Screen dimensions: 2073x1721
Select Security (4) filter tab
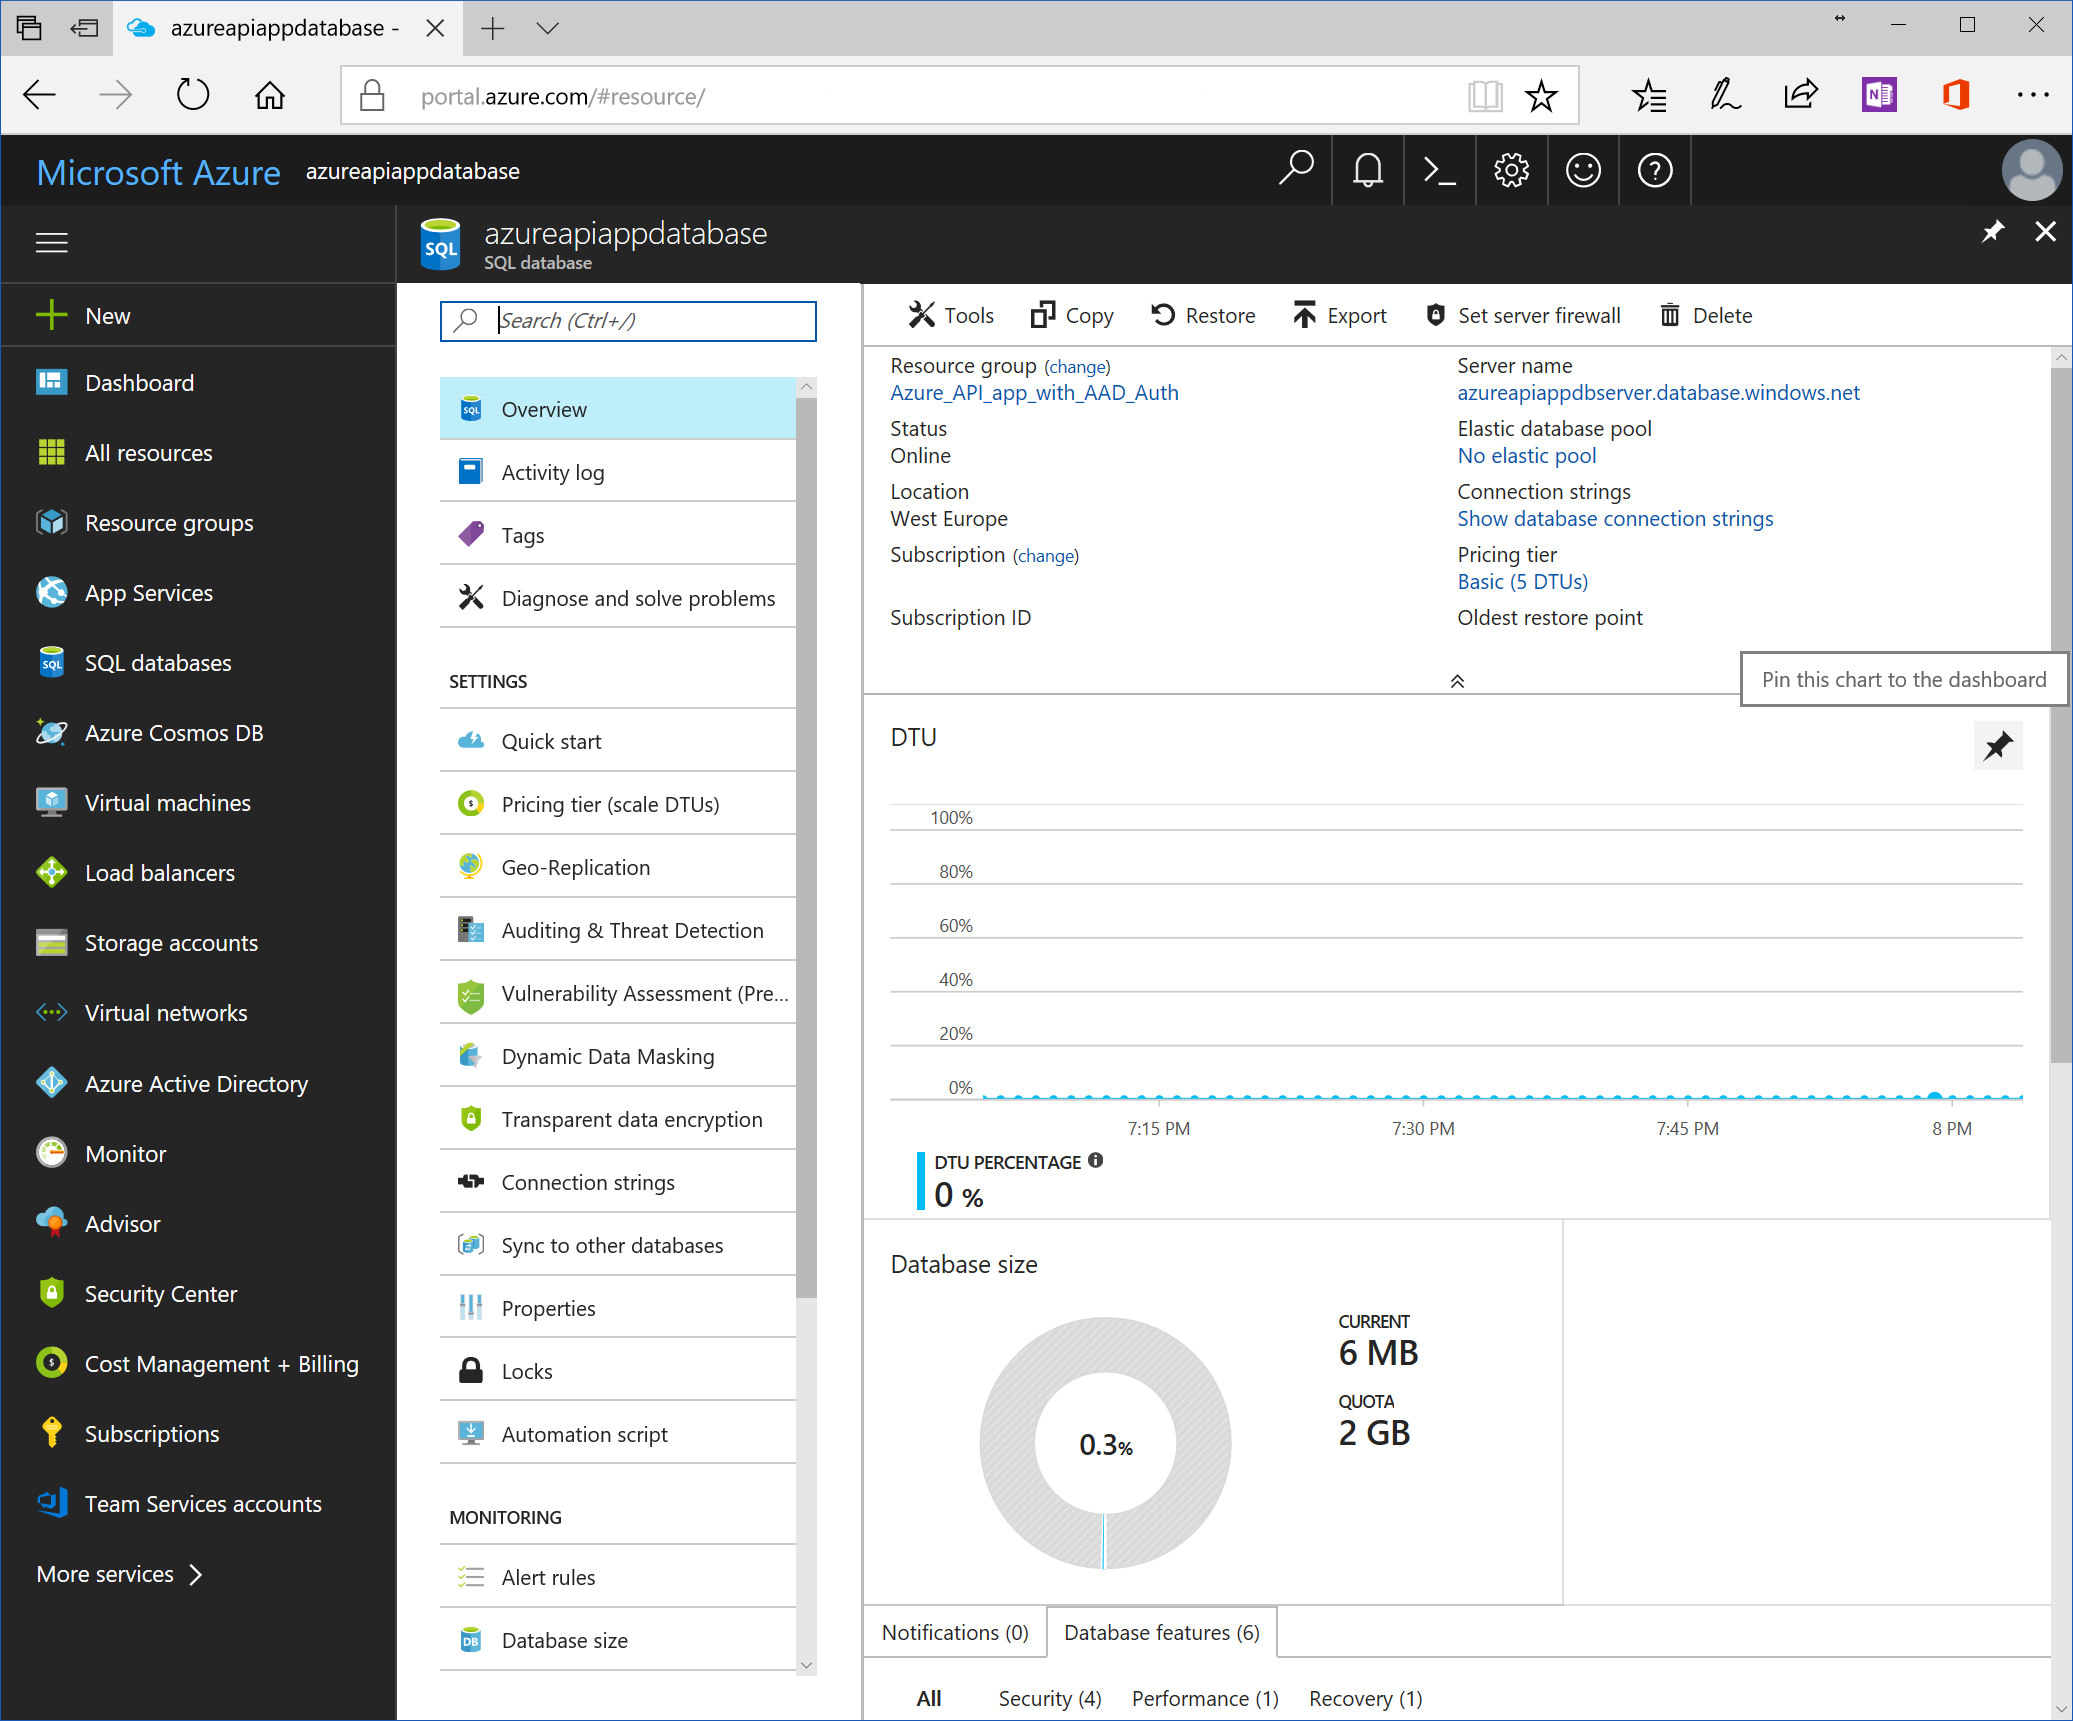pos(1049,1698)
